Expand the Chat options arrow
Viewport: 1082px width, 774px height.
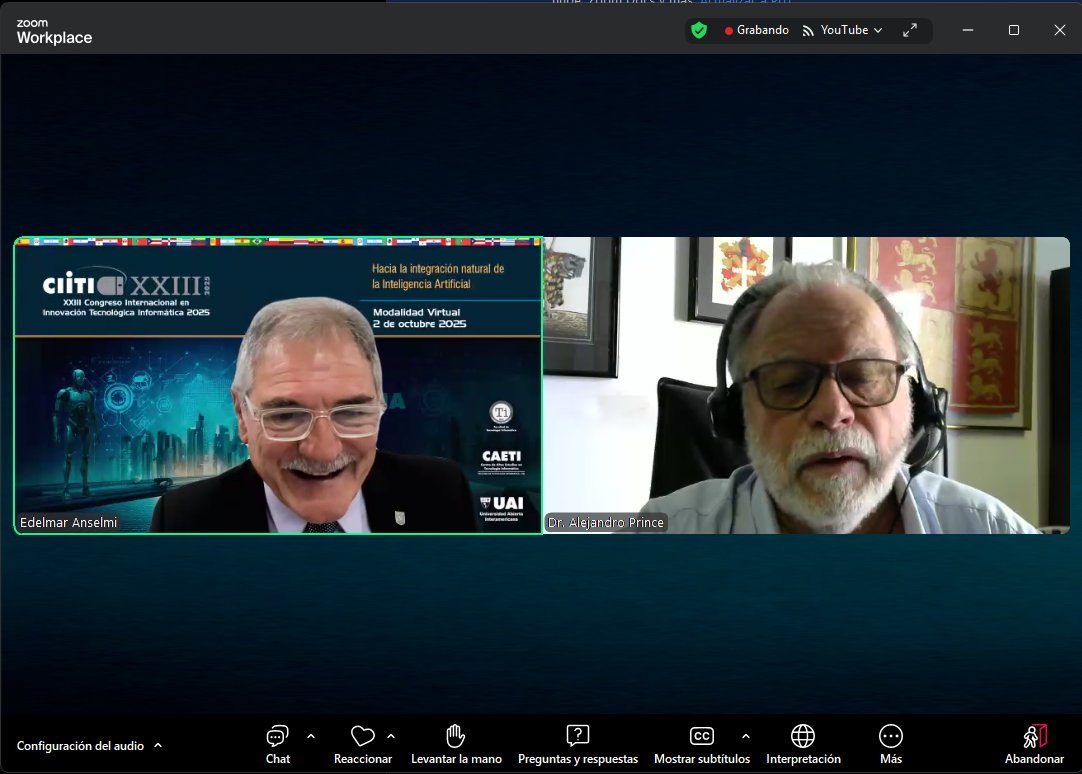pyautogui.click(x=311, y=737)
